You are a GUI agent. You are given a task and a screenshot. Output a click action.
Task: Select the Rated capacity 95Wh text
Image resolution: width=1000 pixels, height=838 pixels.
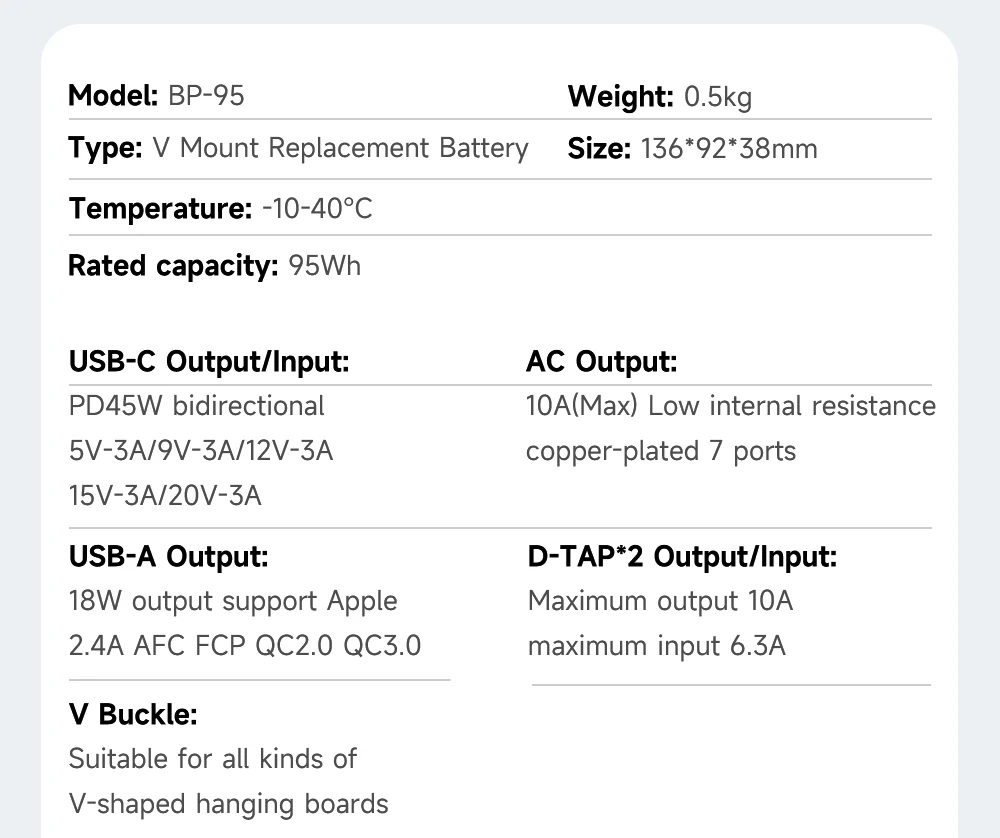pos(214,266)
